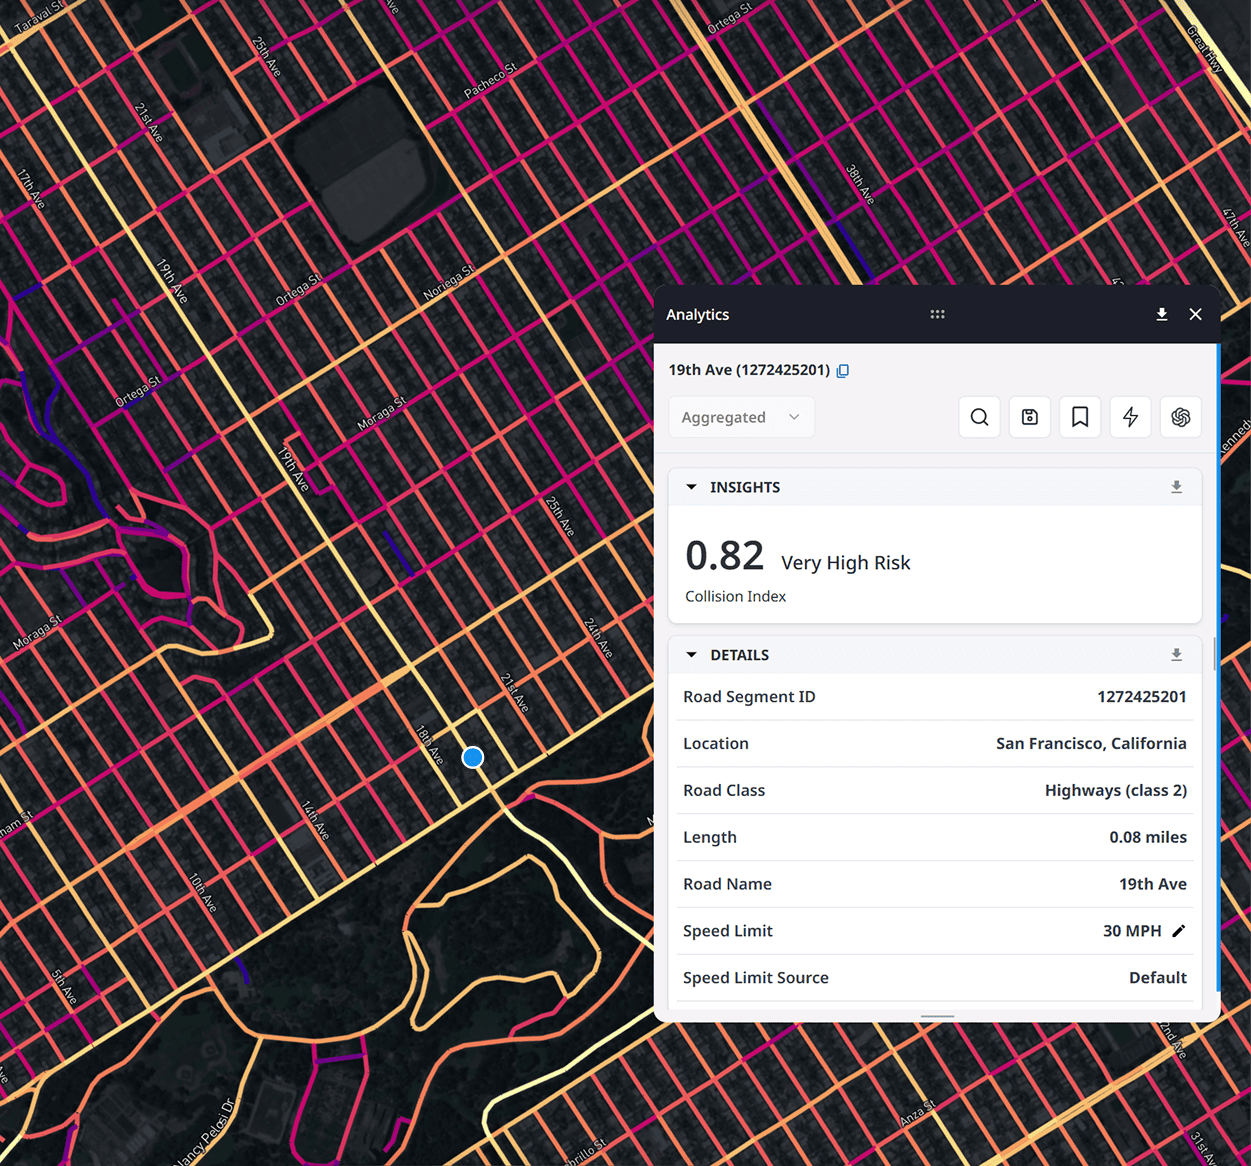The width and height of the screenshot is (1251, 1166).
Task: Click the 38th Ave map label
Action: click(860, 185)
